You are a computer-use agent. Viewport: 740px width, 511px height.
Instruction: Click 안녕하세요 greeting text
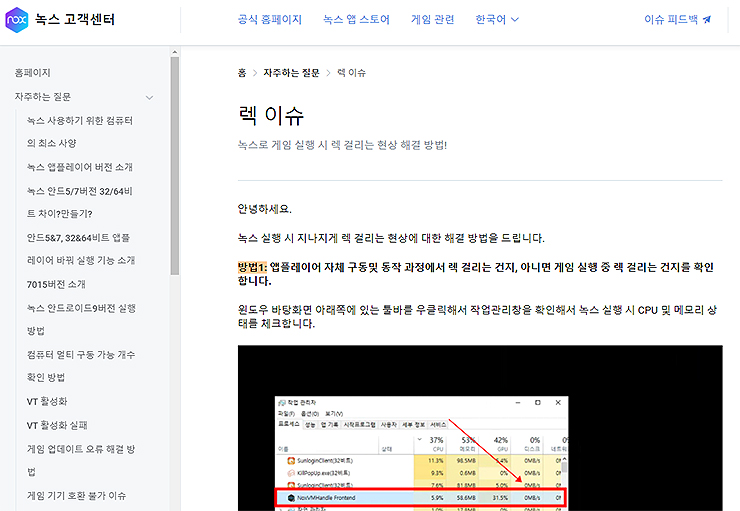265,209
